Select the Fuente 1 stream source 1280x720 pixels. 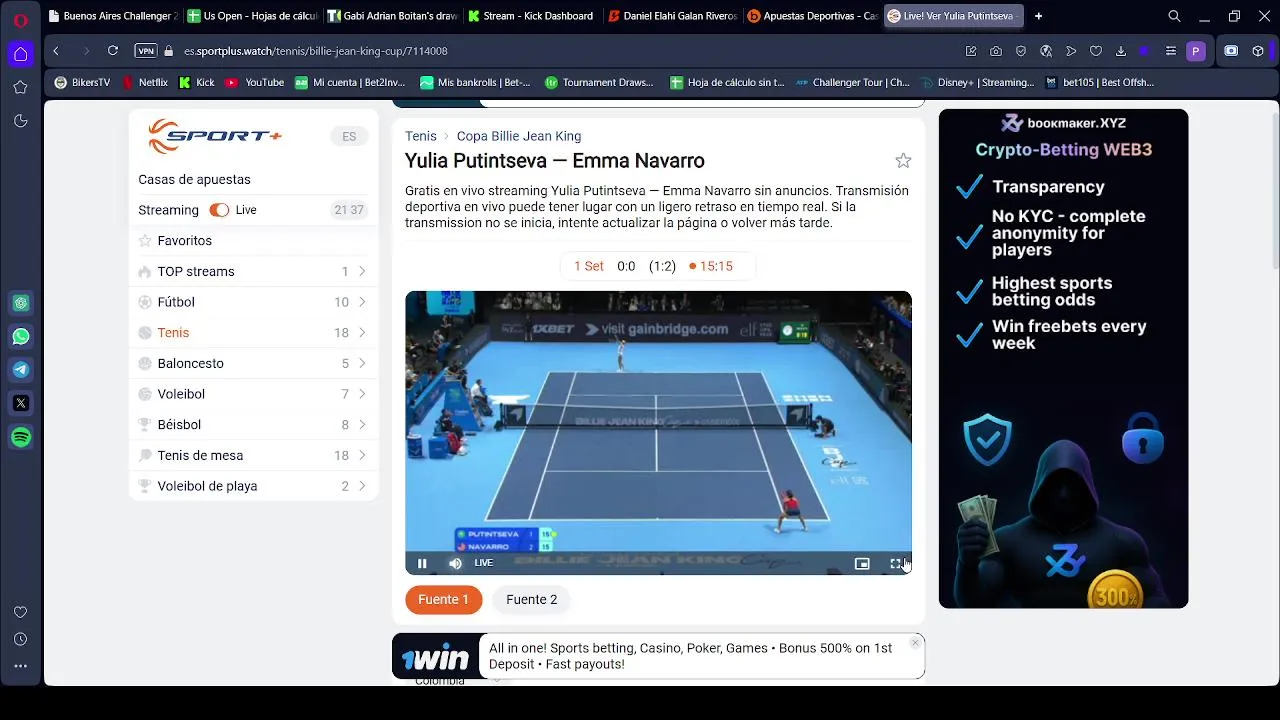pyautogui.click(x=443, y=600)
